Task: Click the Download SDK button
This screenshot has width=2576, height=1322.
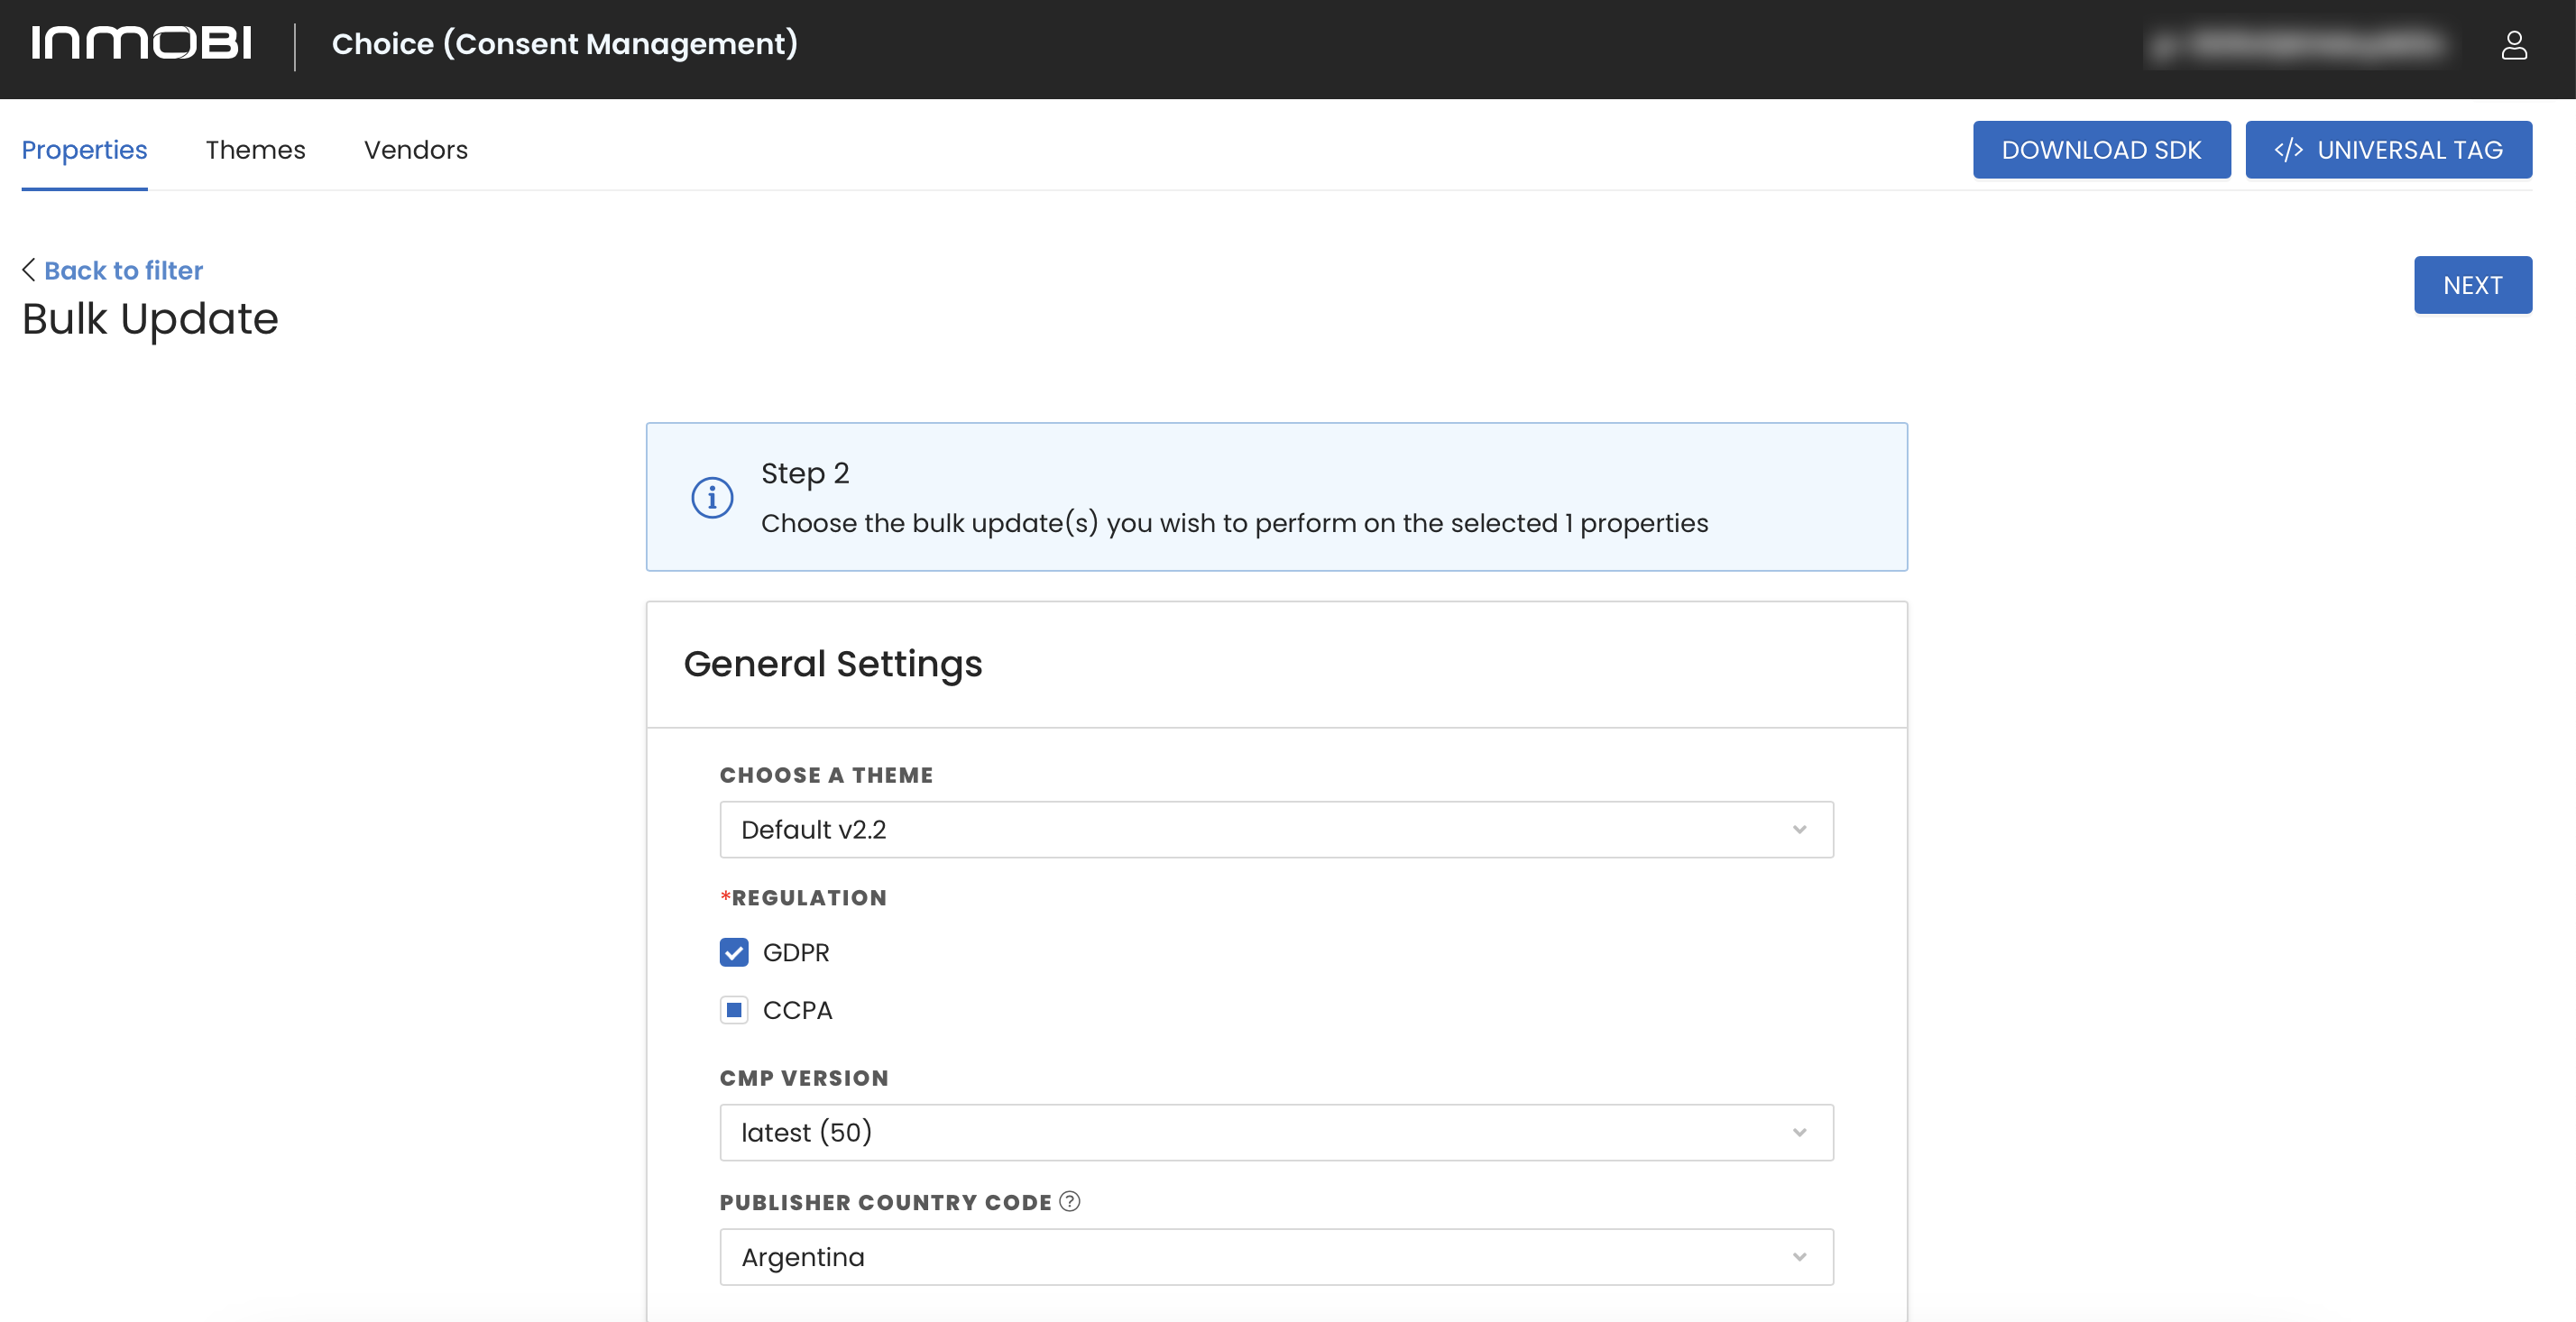Action: pyautogui.click(x=2101, y=149)
